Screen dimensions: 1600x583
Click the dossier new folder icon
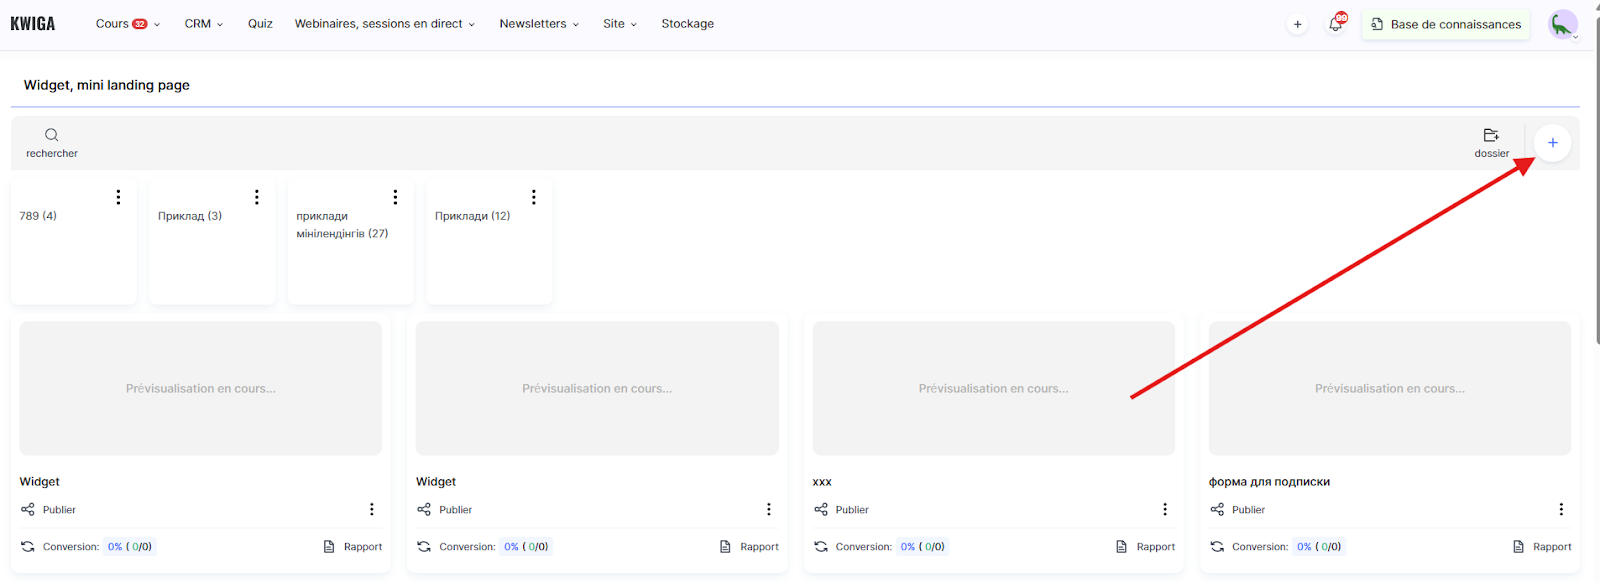click(x=1491, y=136)
